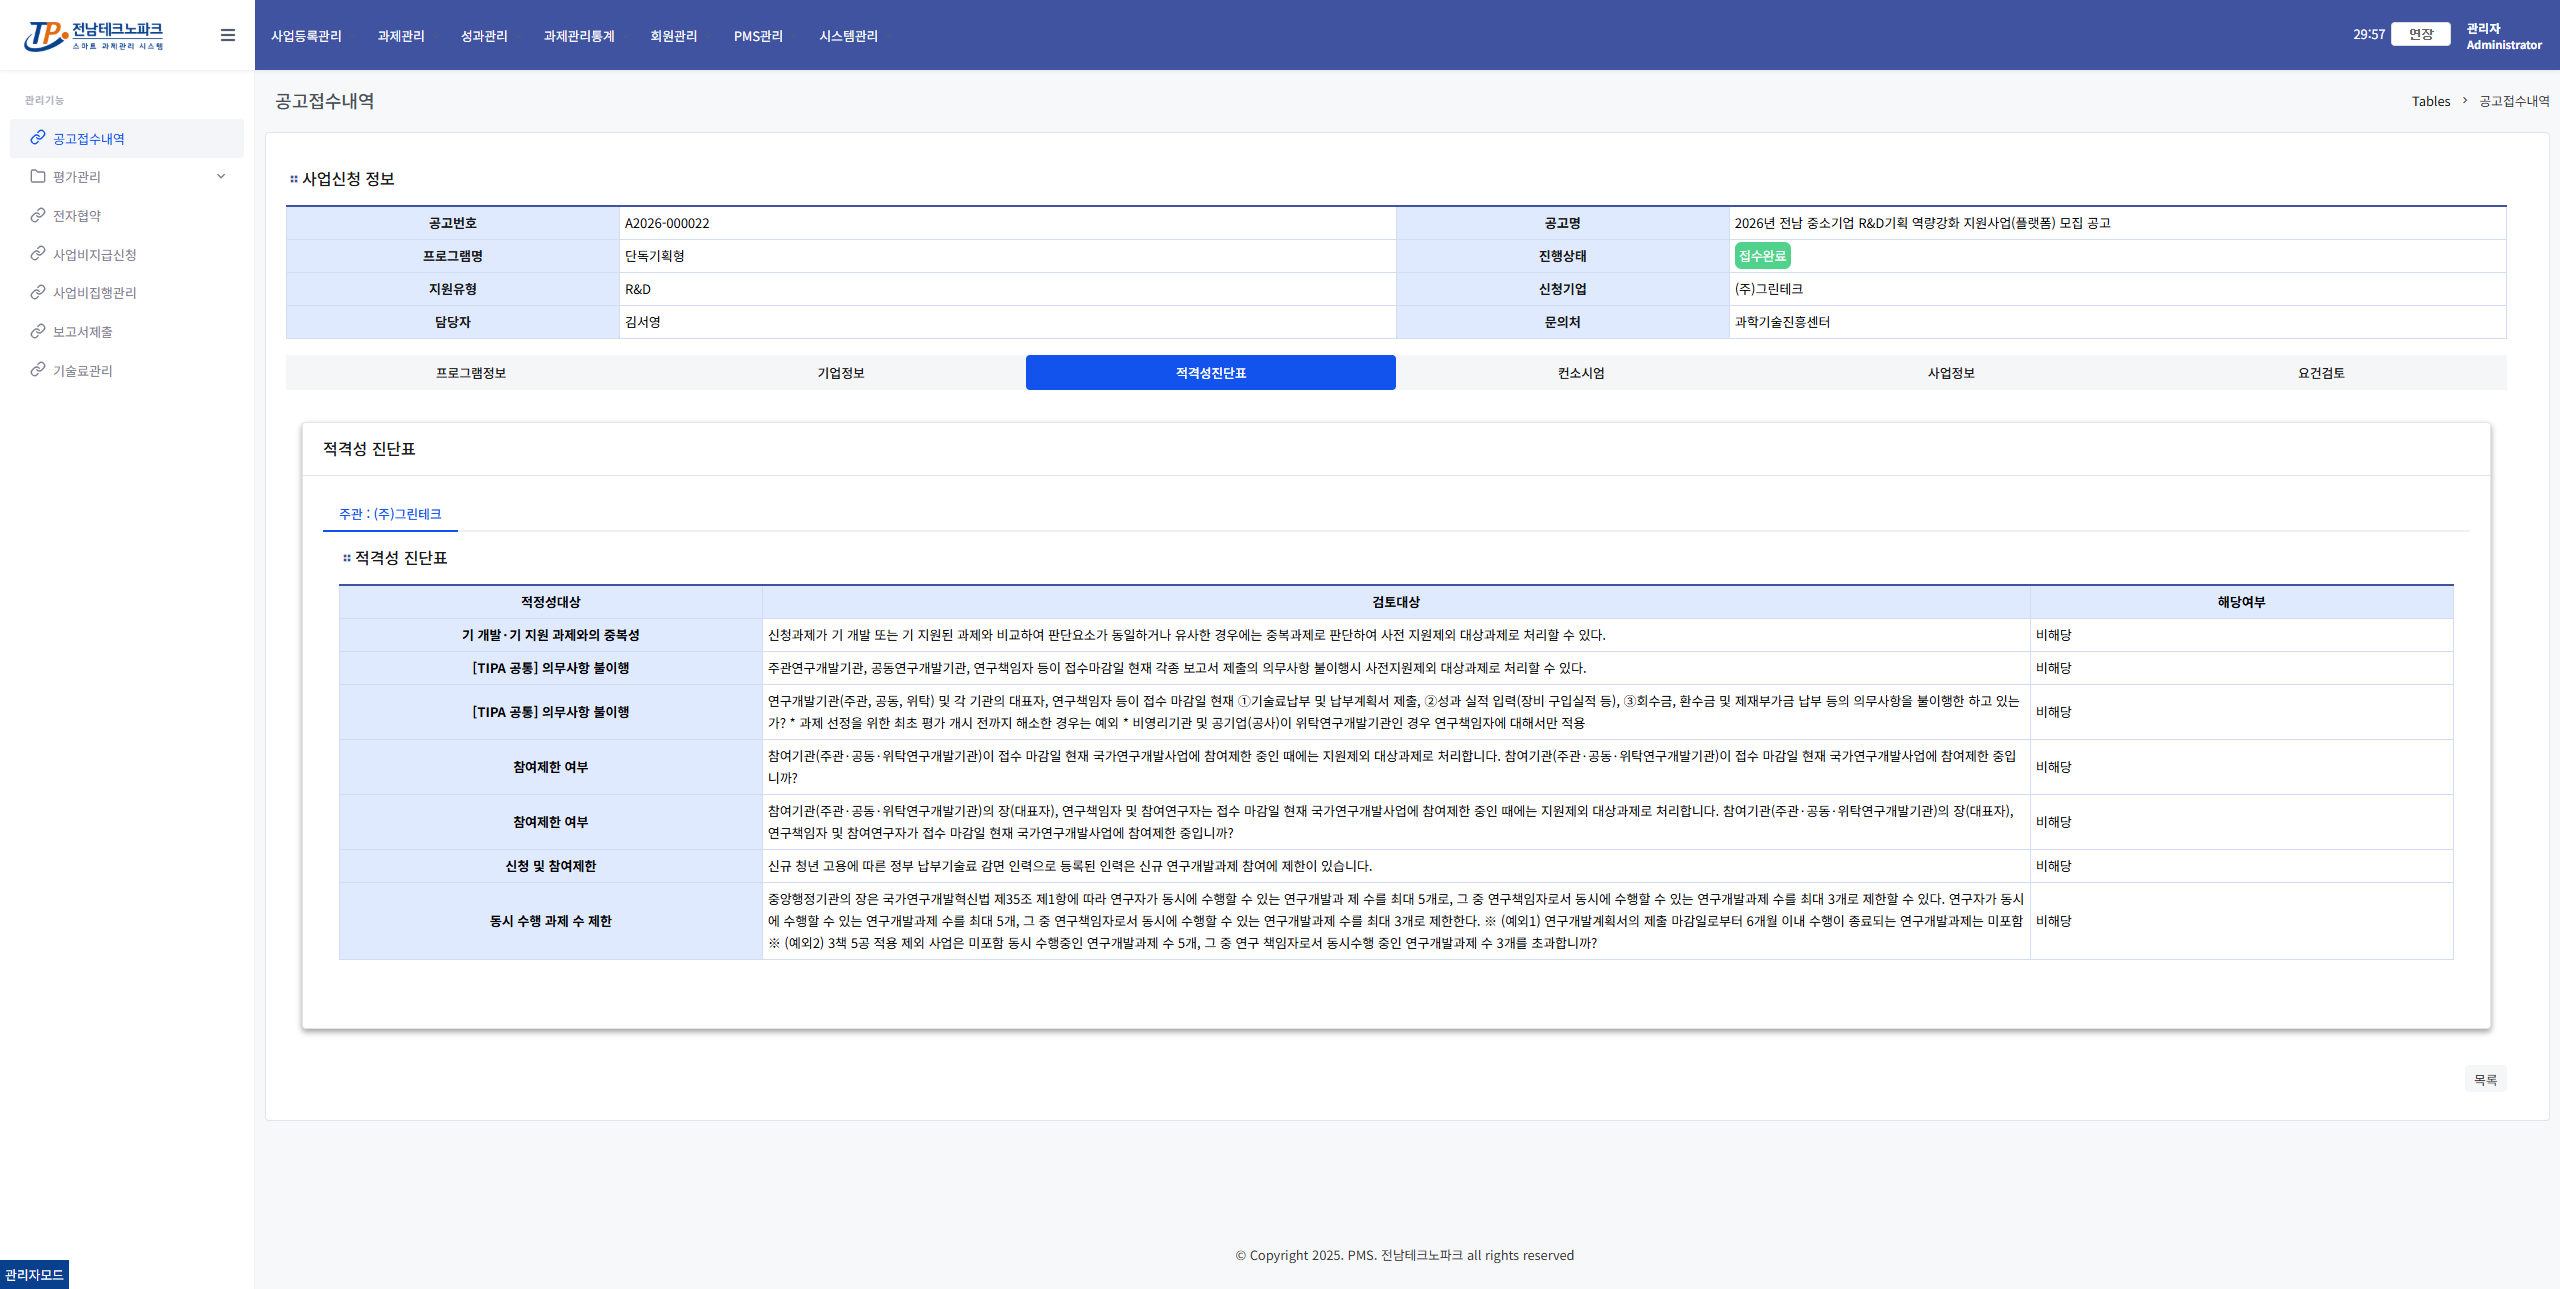Open the 과제관리 top menu
The height and width of the screenshot is (1289, 2560).
click(401, 36)
